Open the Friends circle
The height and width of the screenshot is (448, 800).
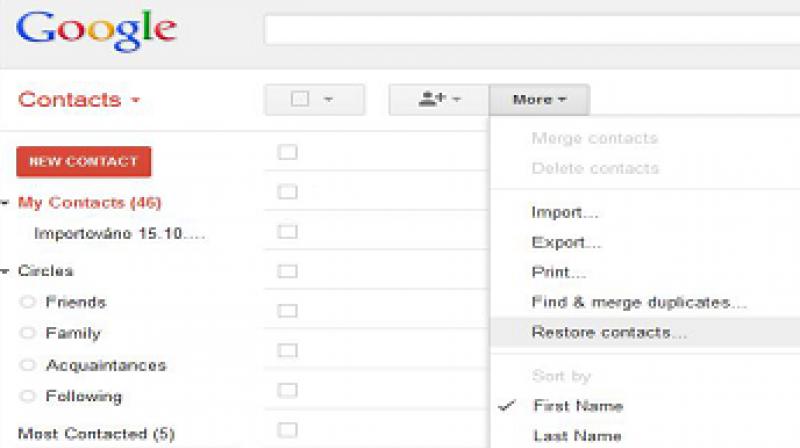coord(76,302)
